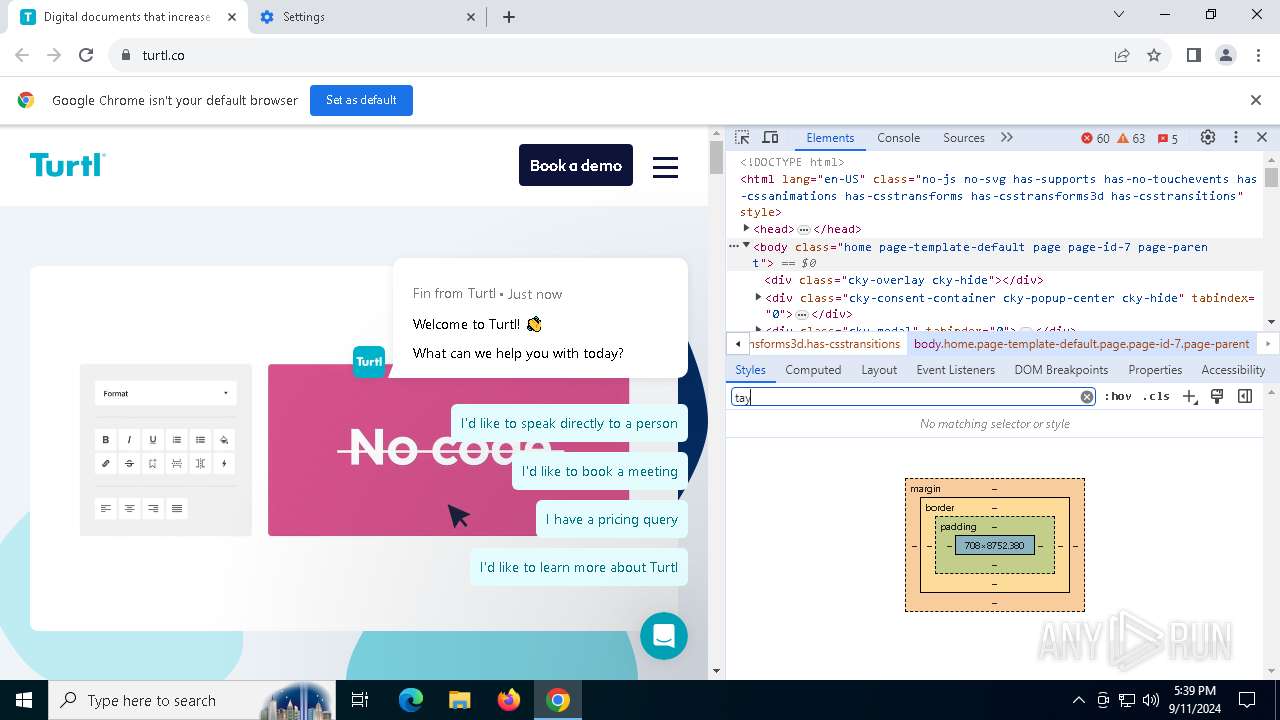Viewport: 1280px width, 720px height.
Task: Open DevTools customize kebab menu
Action: (x=1236, y=138)
